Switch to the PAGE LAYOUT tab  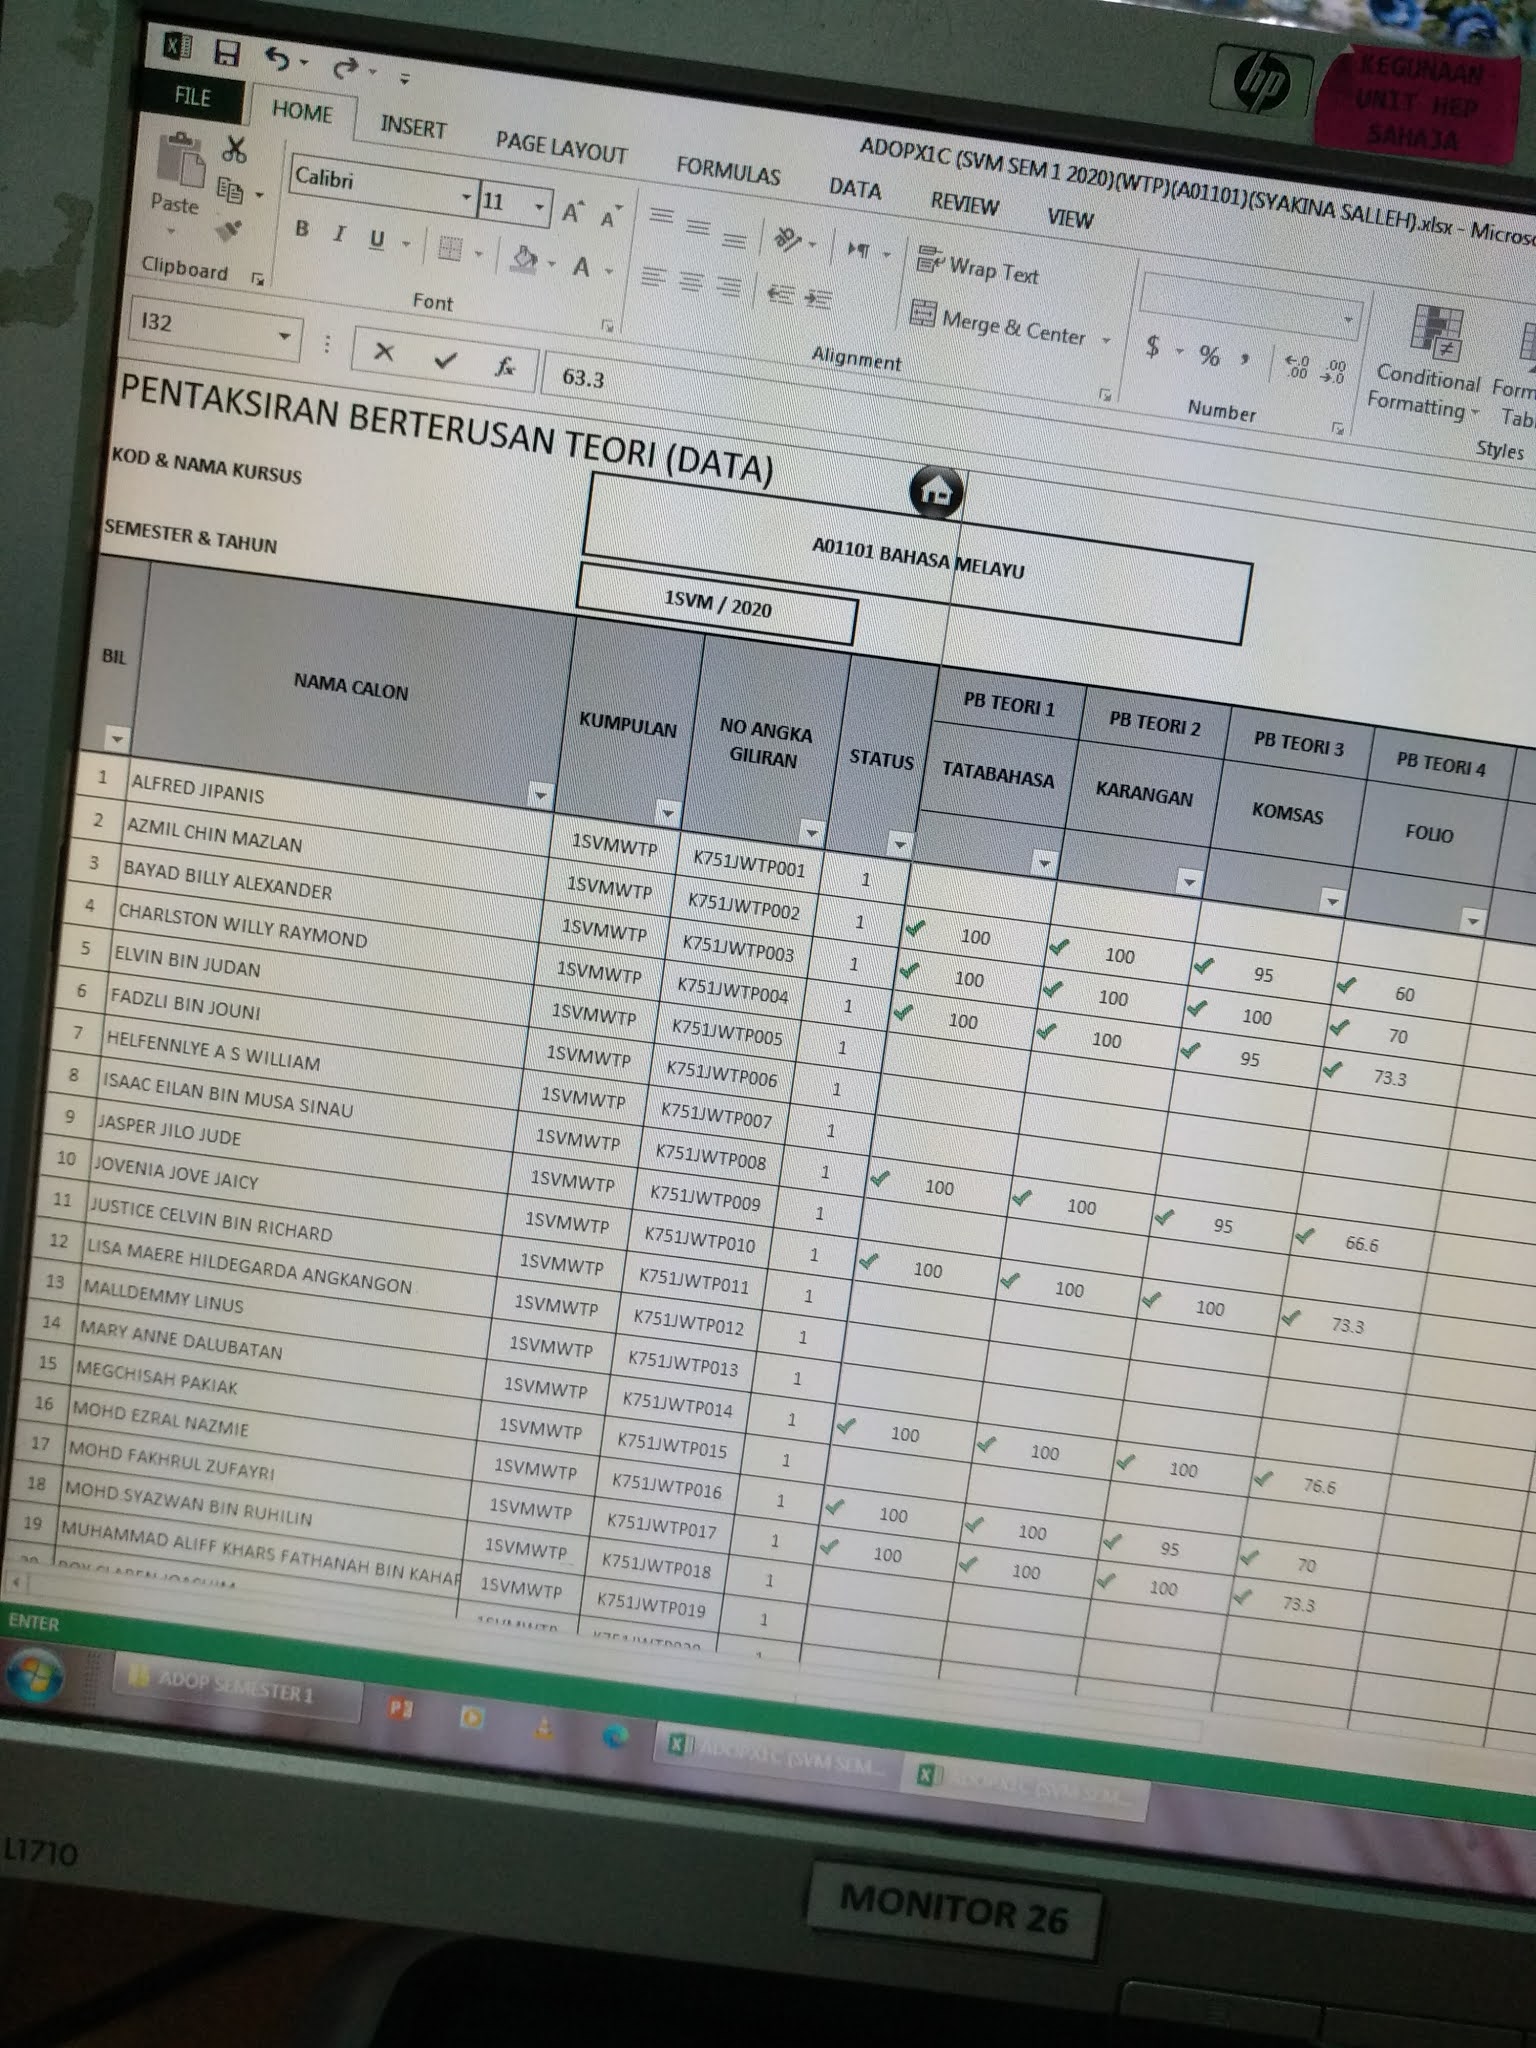click(561, 147)
